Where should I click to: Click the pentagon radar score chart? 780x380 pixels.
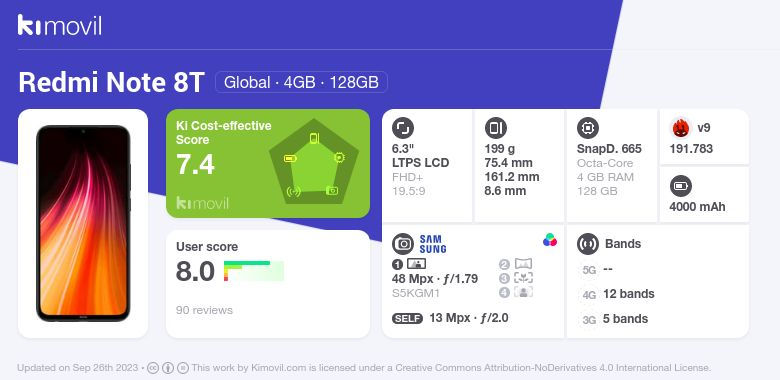click(x=313, y=162)
